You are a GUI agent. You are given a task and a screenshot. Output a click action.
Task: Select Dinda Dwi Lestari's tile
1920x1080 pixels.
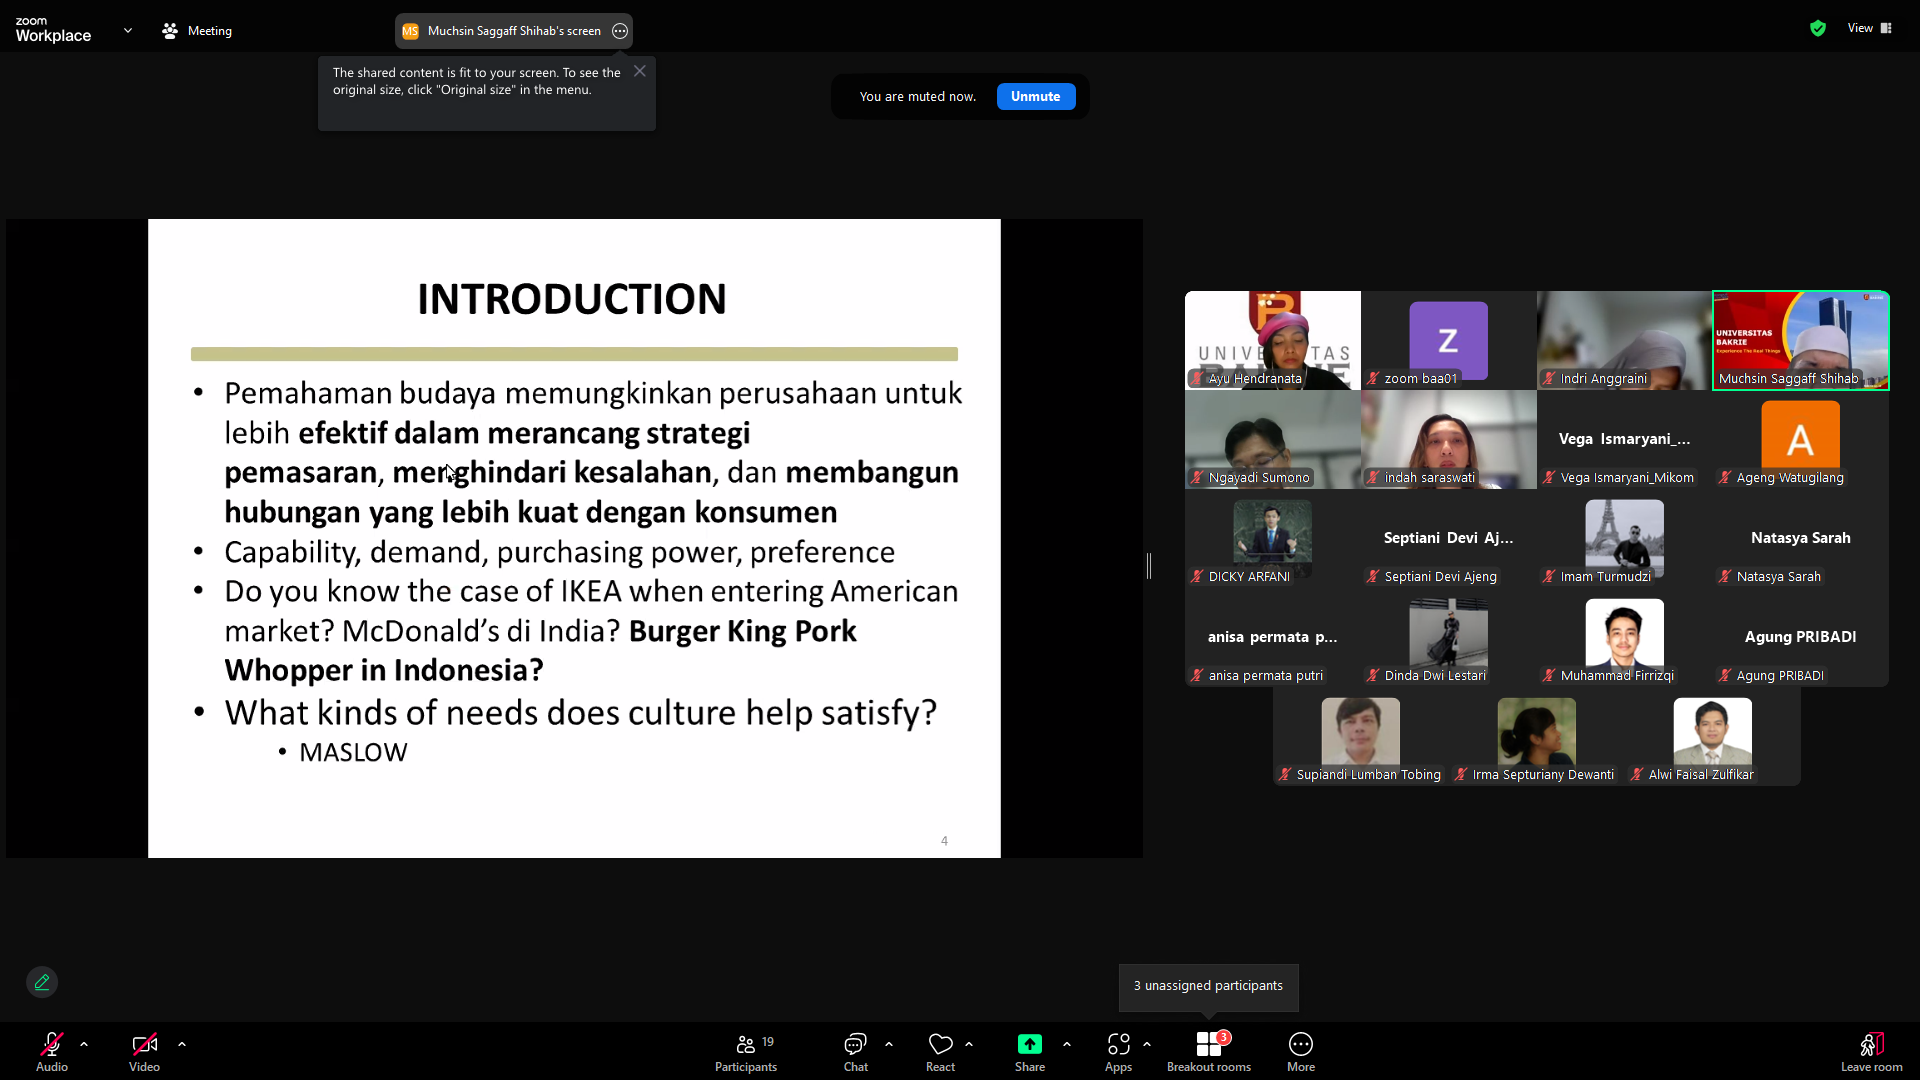click(x=1449, y=637)
